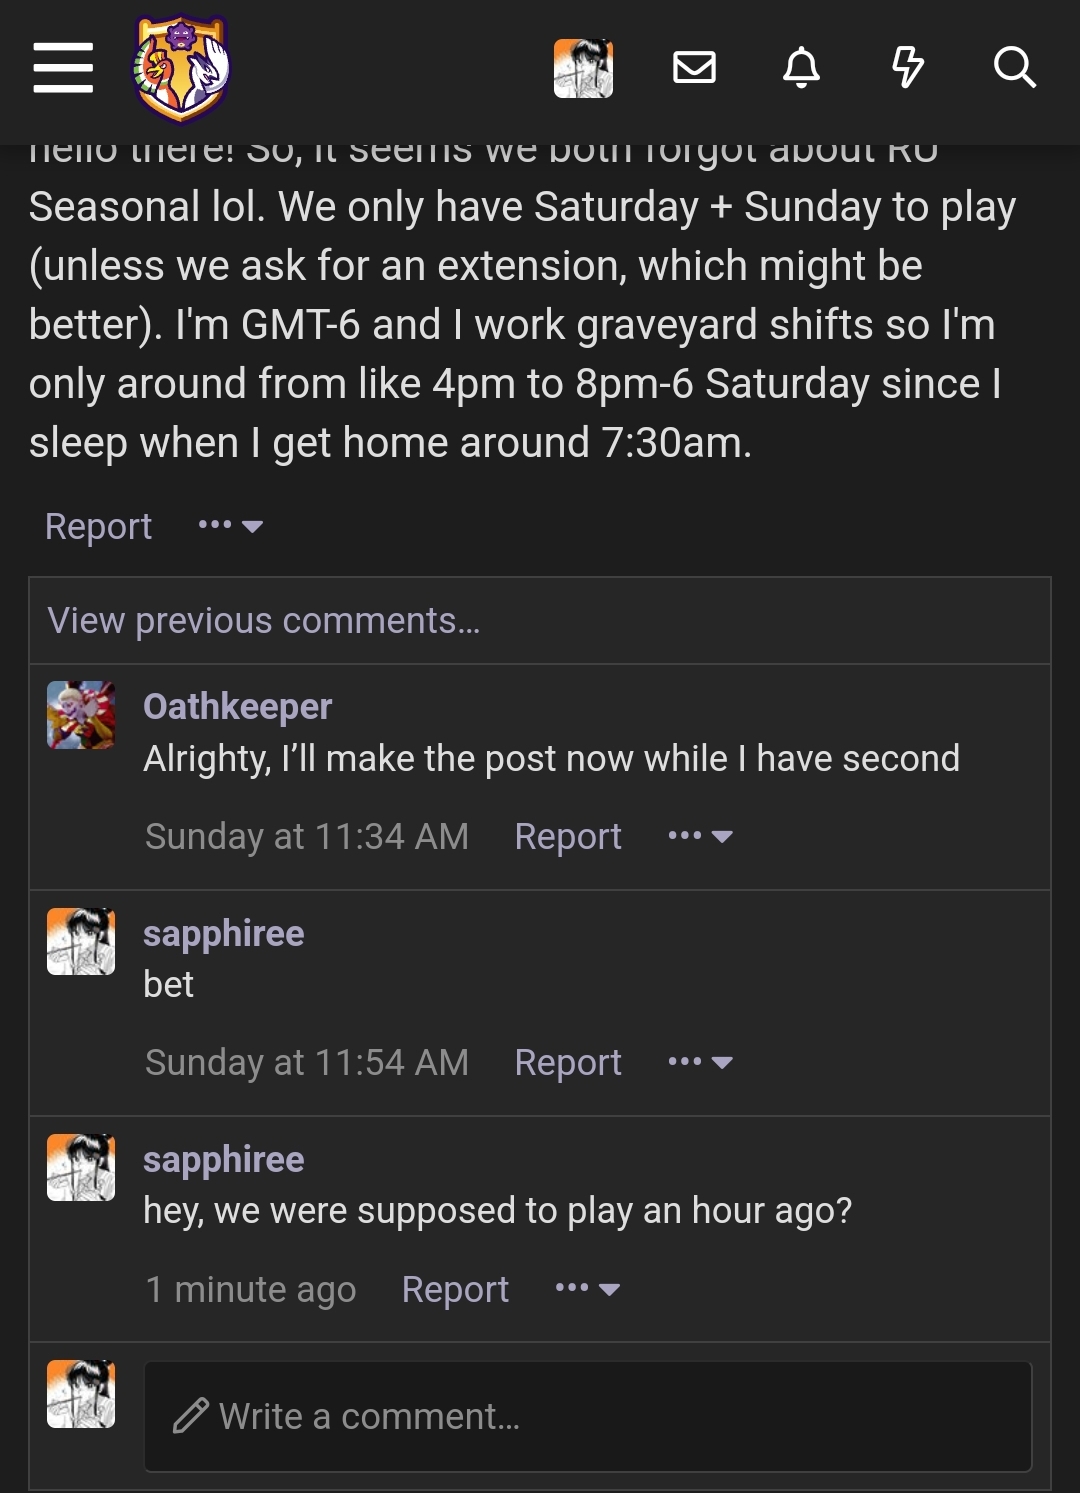This screenshot has height=1493, width=1080.
Task: Open the hamburger navigation menu
Action: coord(63,68)
